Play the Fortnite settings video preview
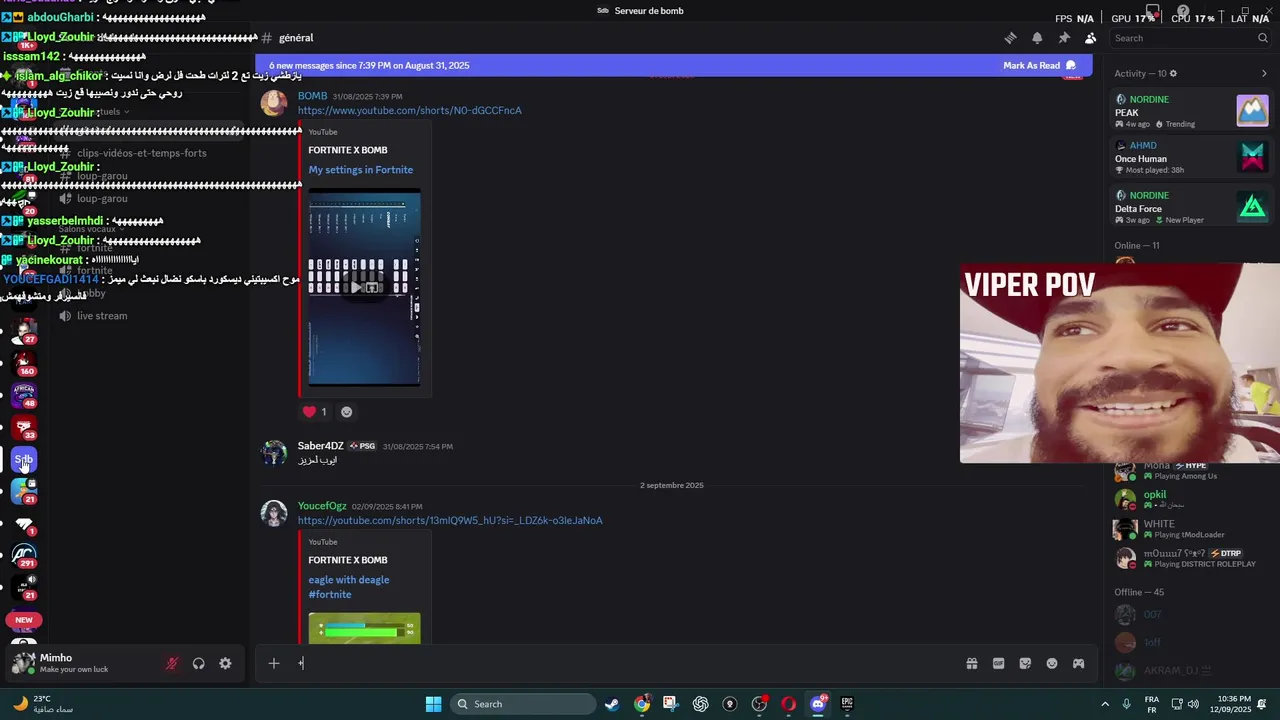This screenshot has width=1280, height=720. click(364, 287)
